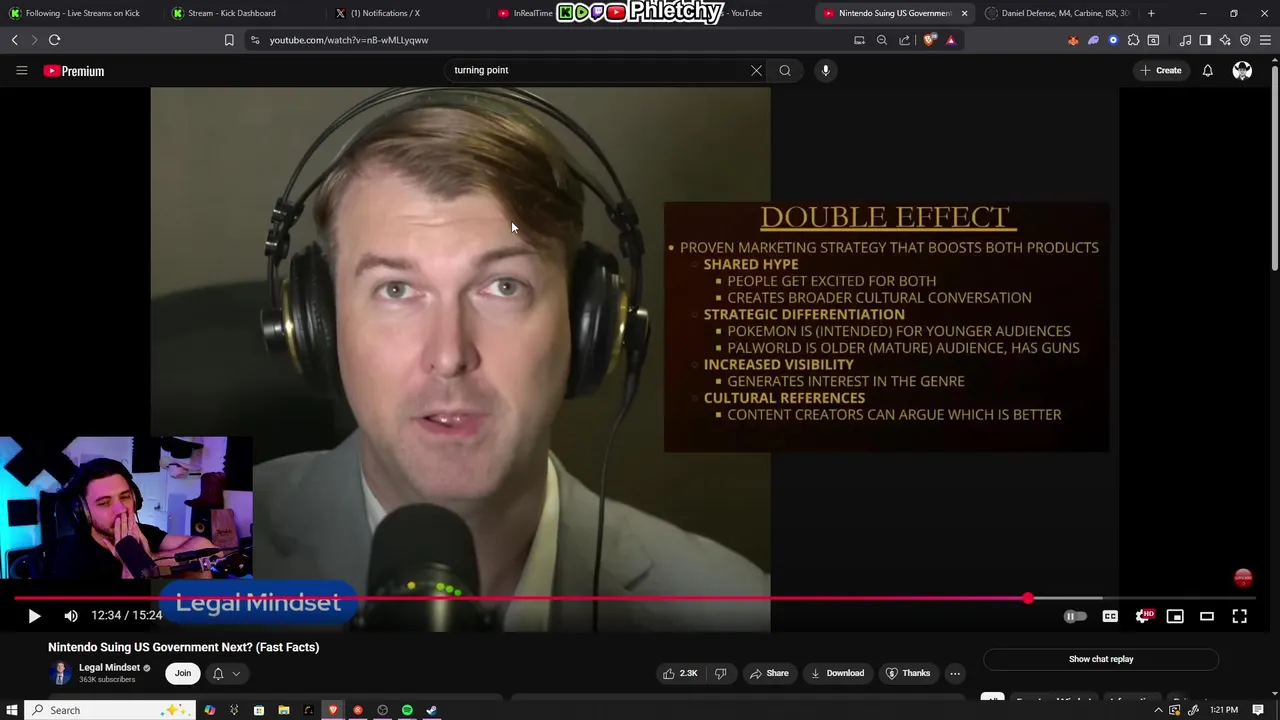Image resolution: width=1280 pixels, height=720 pixels.
Task: Toggle closed captions CC
Action: pos(1110,616)
